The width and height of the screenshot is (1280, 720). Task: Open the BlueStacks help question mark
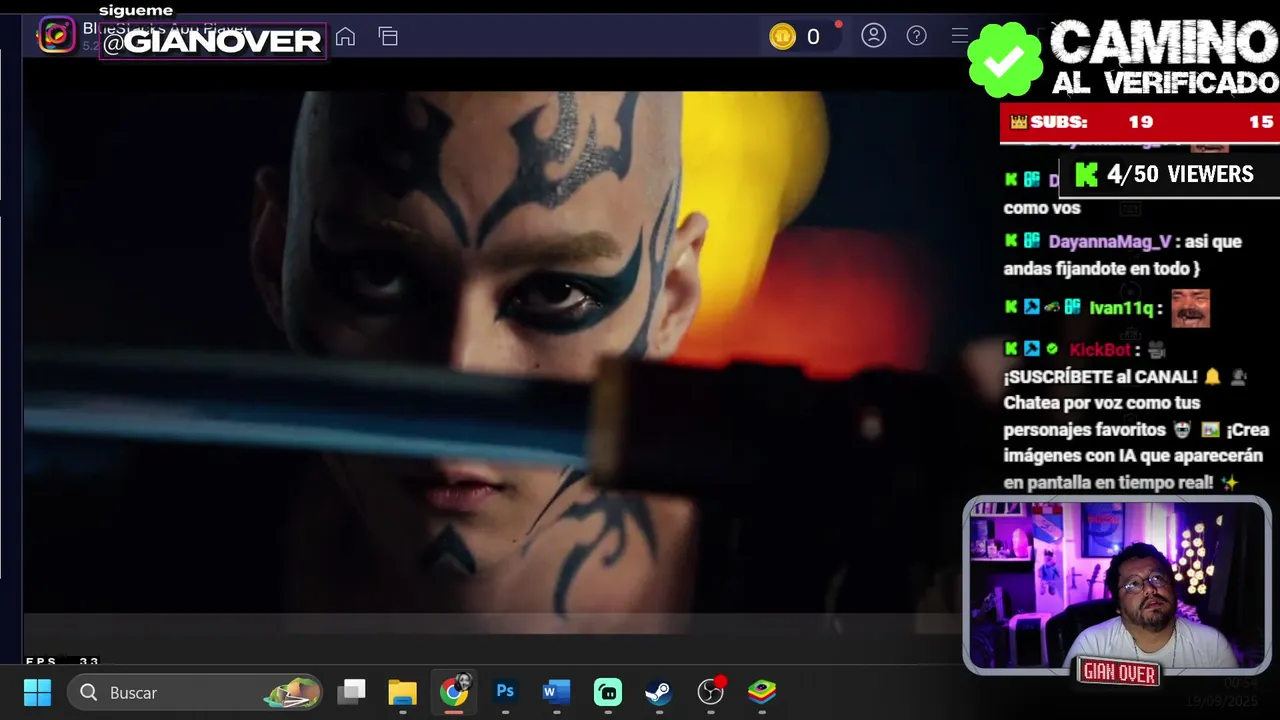(x=916, y=36)
